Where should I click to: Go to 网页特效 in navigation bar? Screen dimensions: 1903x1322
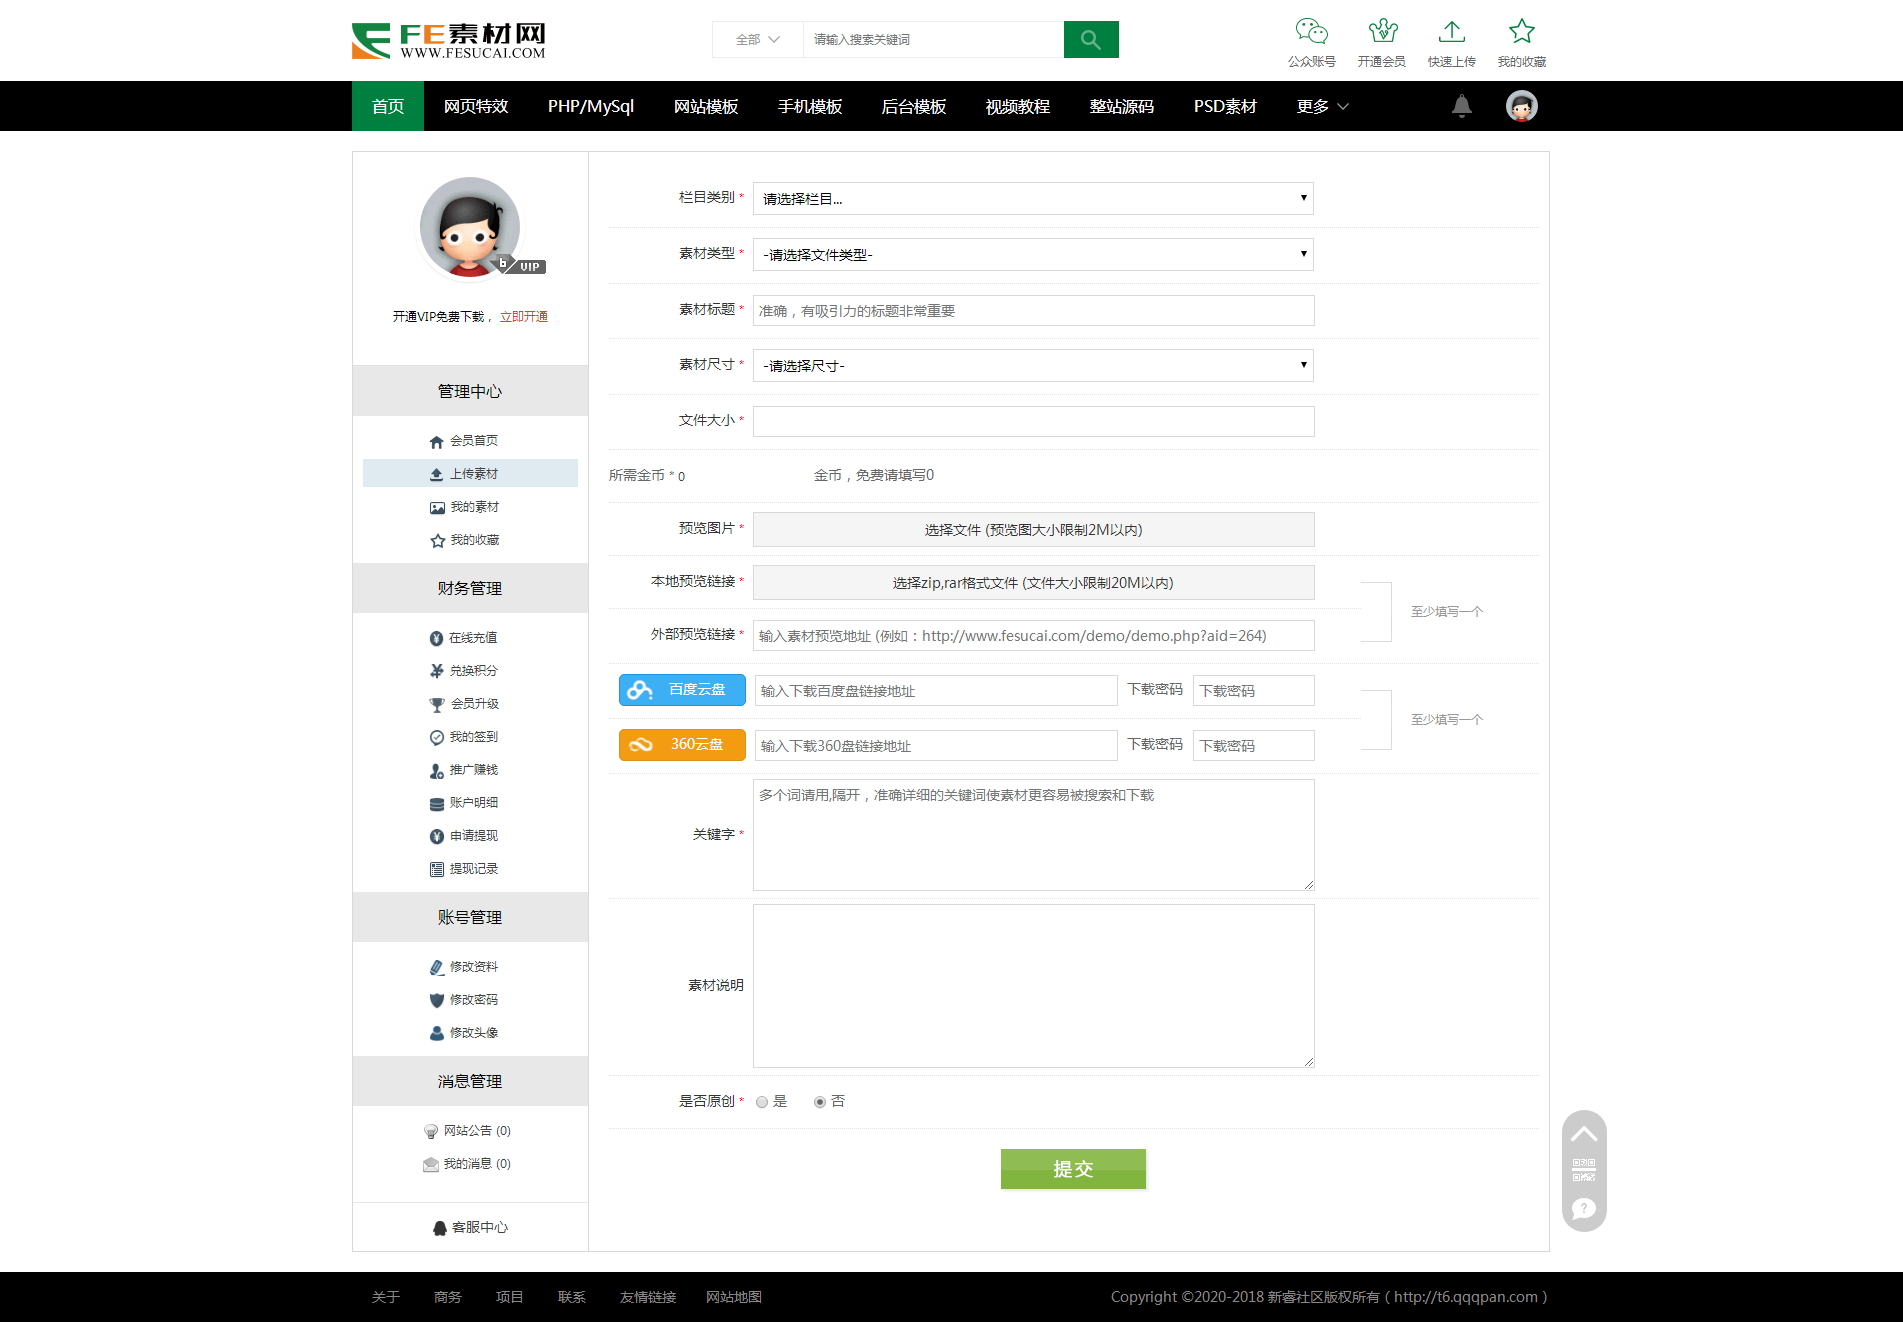(x=476, y=107)
